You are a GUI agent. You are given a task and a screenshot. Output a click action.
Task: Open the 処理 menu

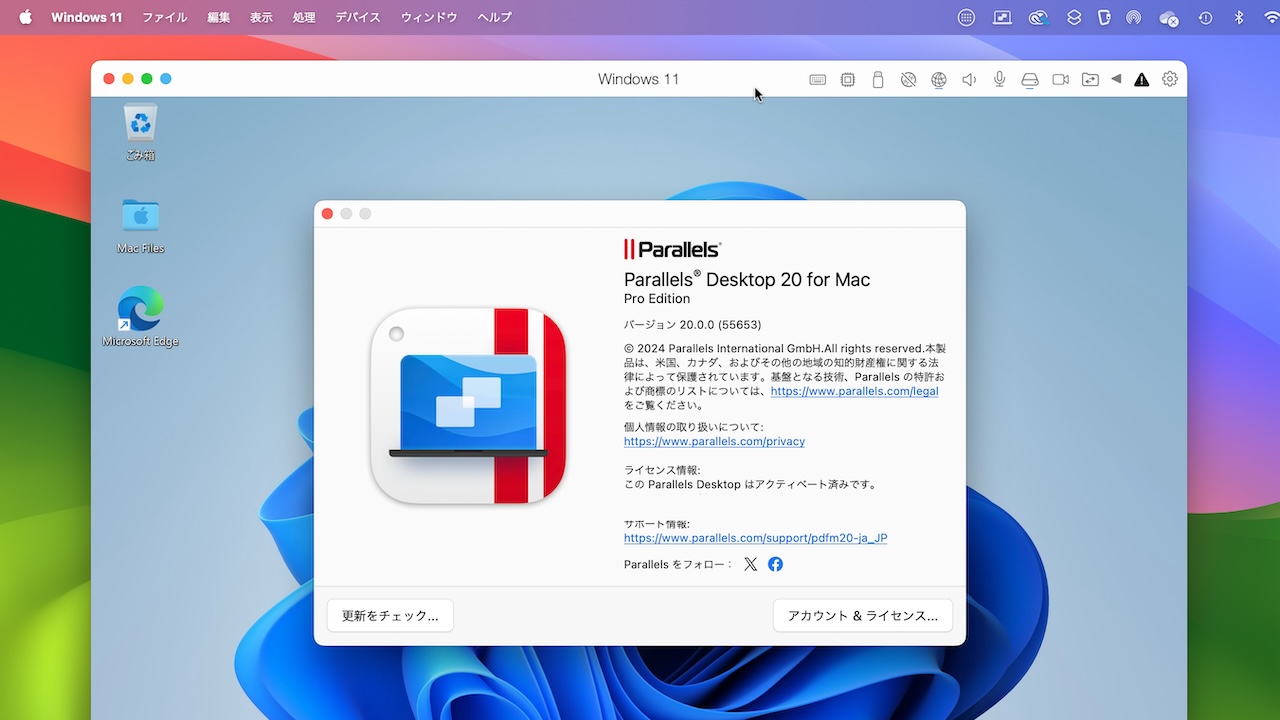coord(304,17)
